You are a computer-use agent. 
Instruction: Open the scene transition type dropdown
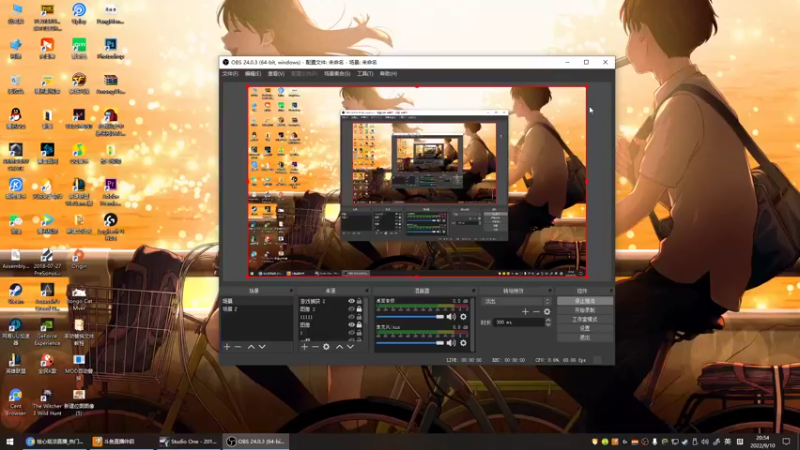tap(516, 302)
